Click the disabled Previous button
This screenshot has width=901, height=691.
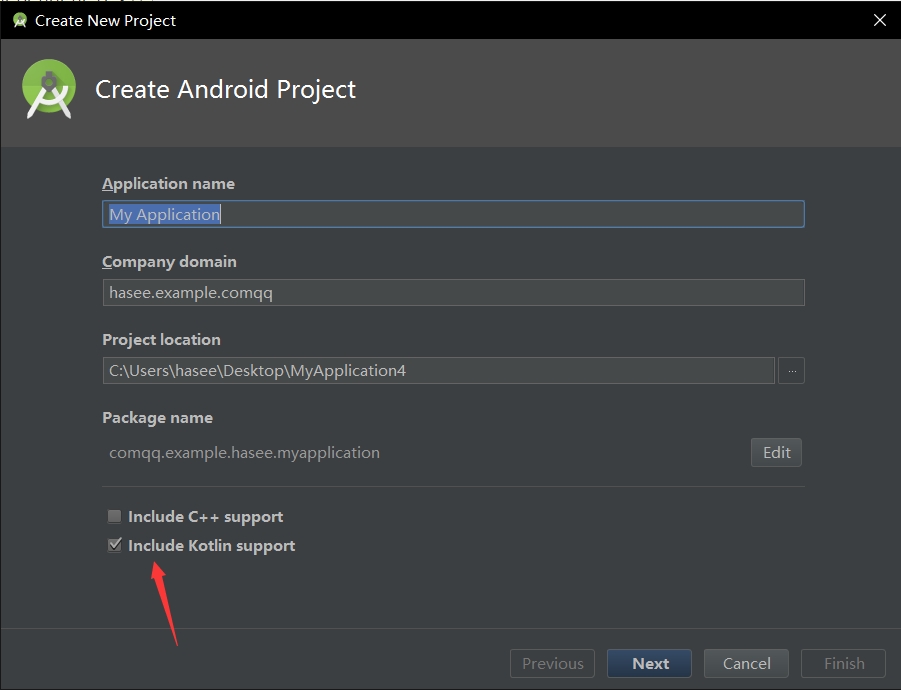tap(552, 663)
